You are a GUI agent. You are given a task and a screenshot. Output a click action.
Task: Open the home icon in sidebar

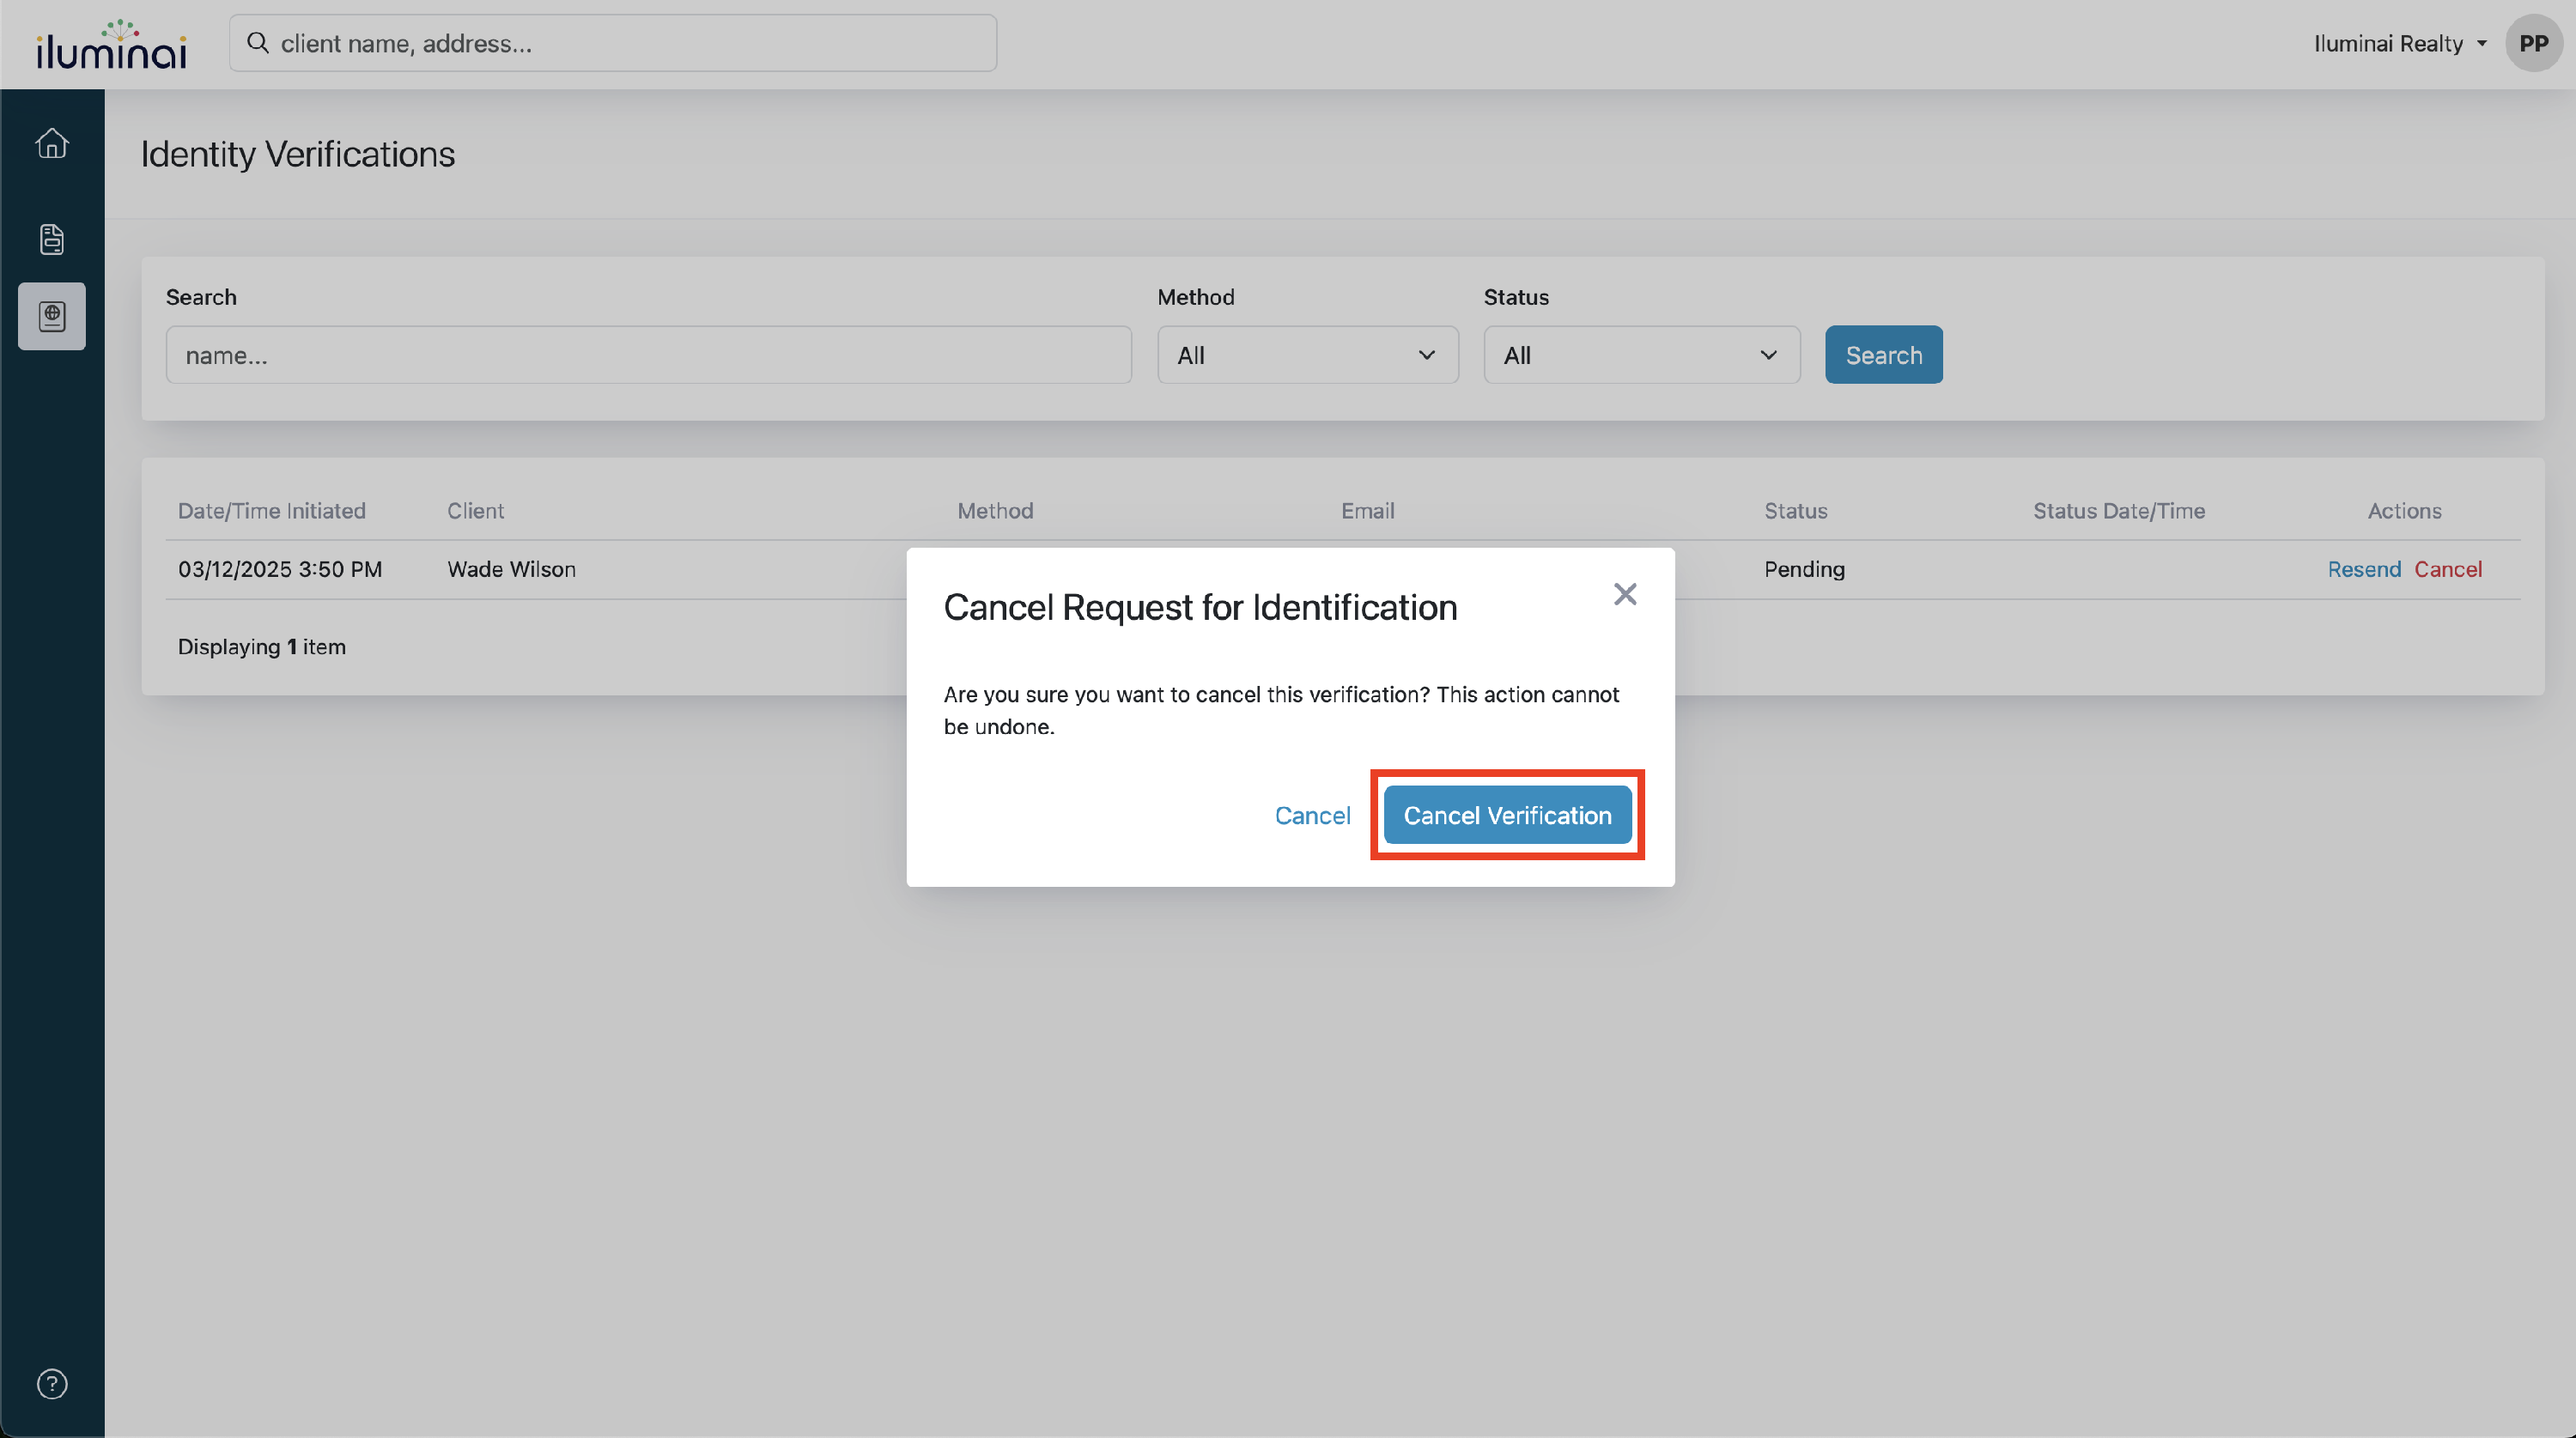click(x=52, y=144)
